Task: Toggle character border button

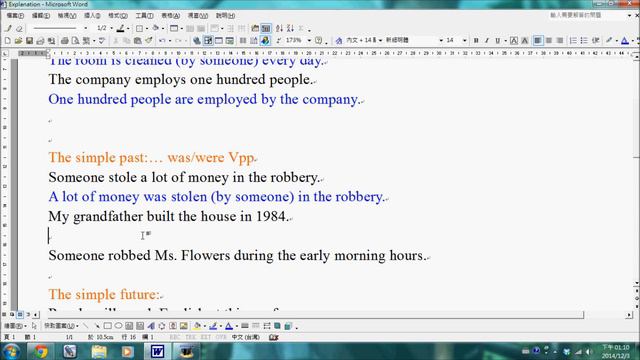Action: click(514, 40)
